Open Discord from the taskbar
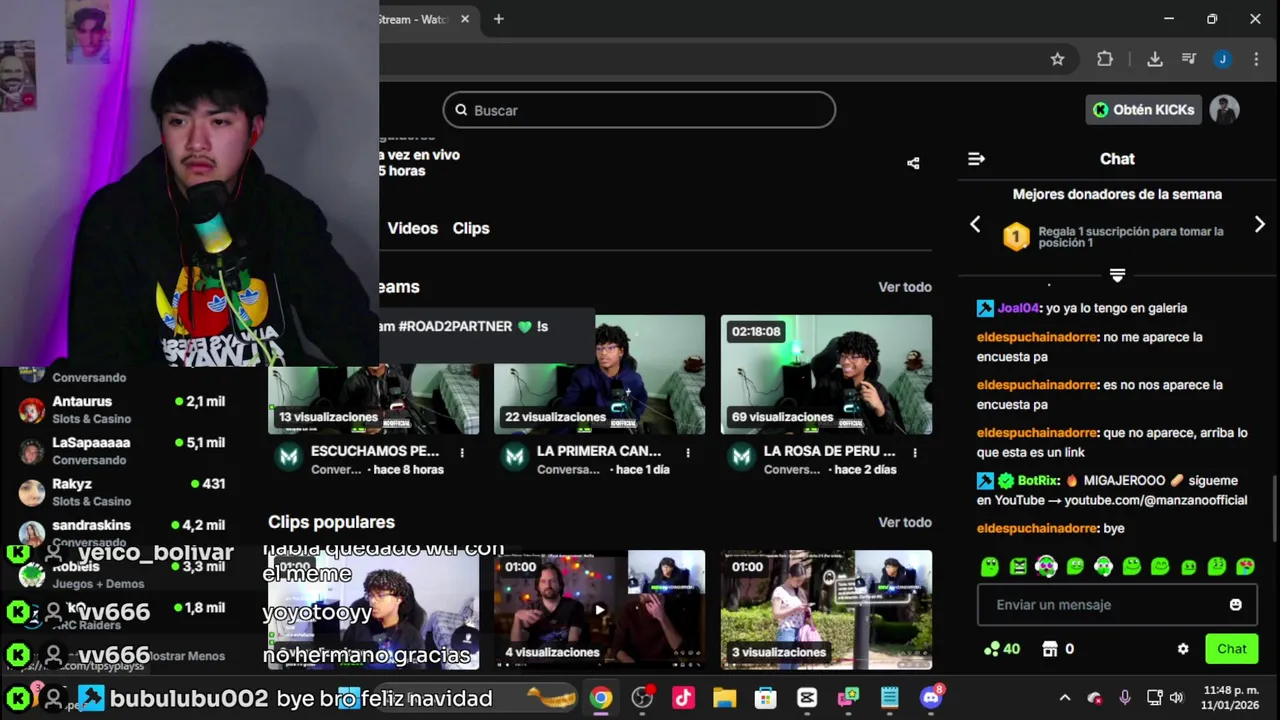The image size is (1280, 720). 931,698
